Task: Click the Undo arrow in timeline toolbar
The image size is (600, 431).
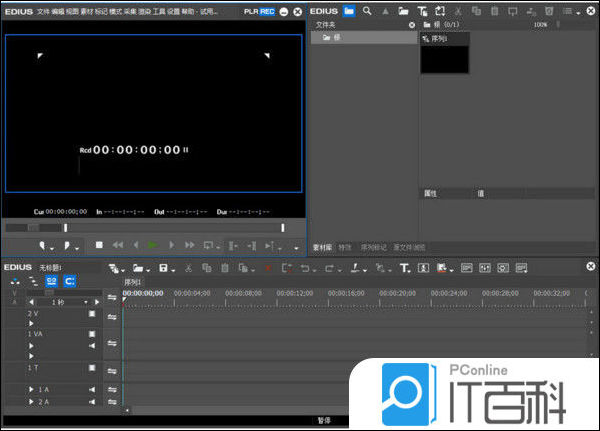Action: [x=306, y=268]
